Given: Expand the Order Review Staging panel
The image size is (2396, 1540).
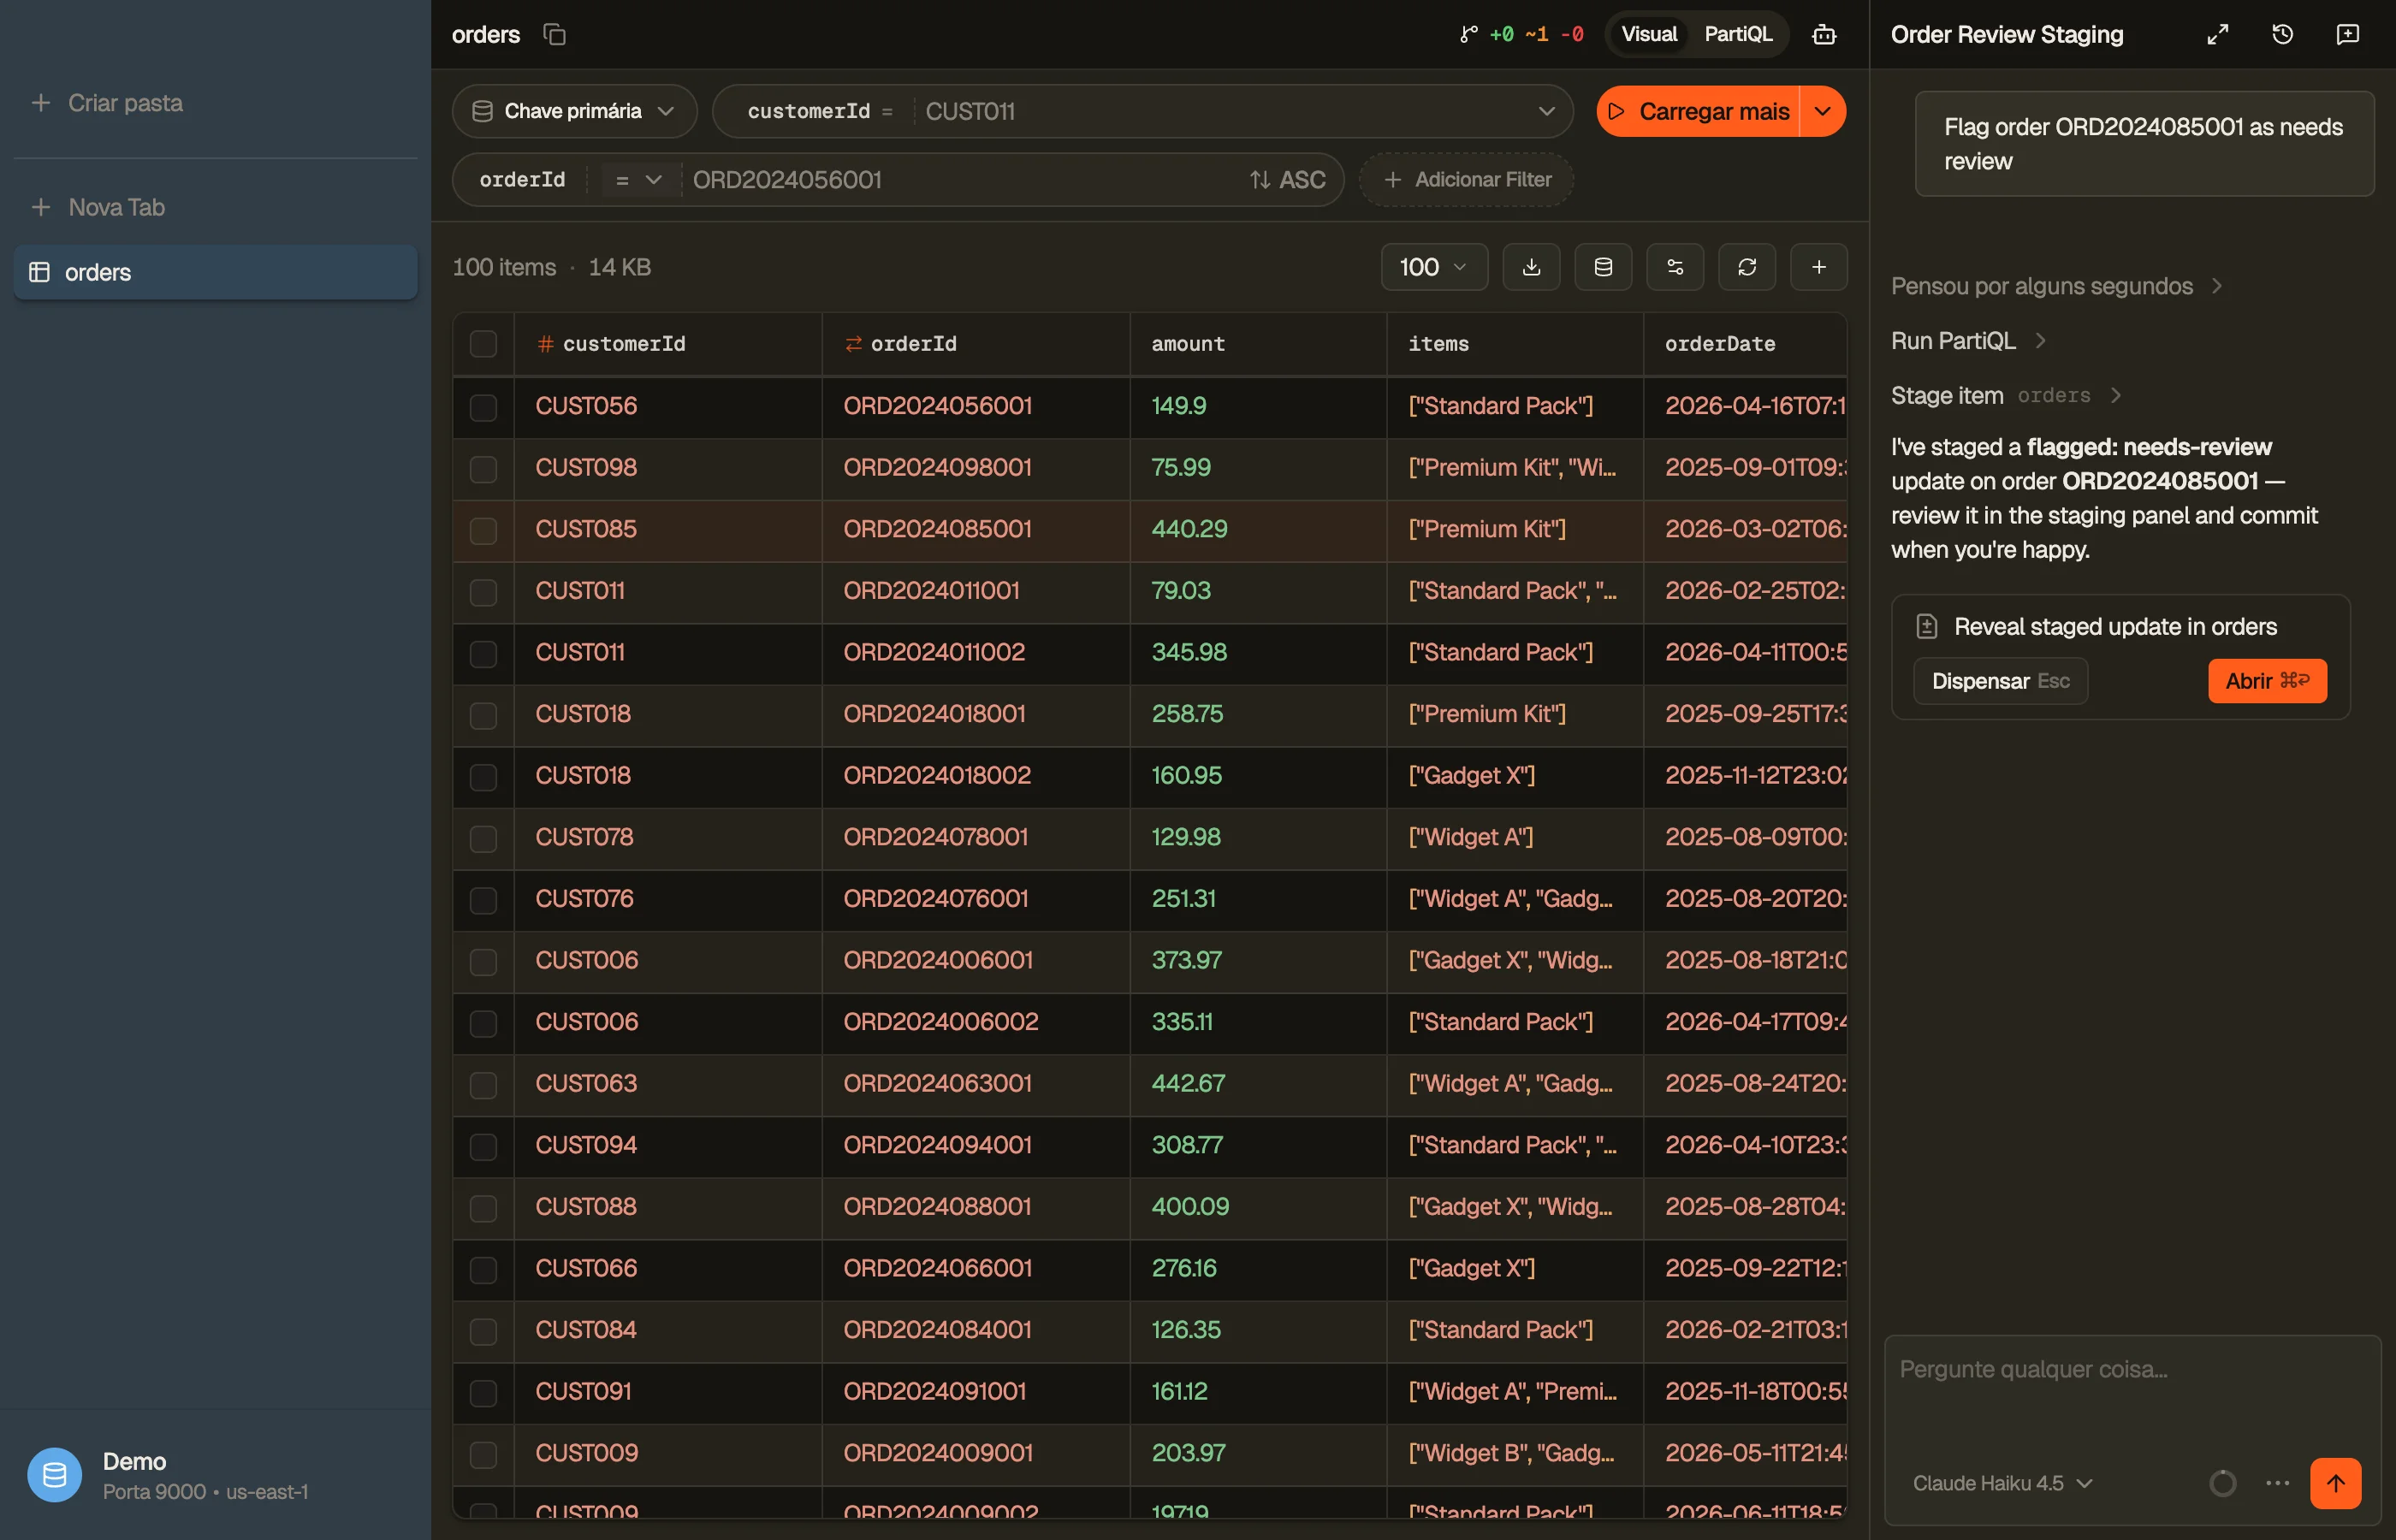Looking at the screenshot, I should point(2217,34).
